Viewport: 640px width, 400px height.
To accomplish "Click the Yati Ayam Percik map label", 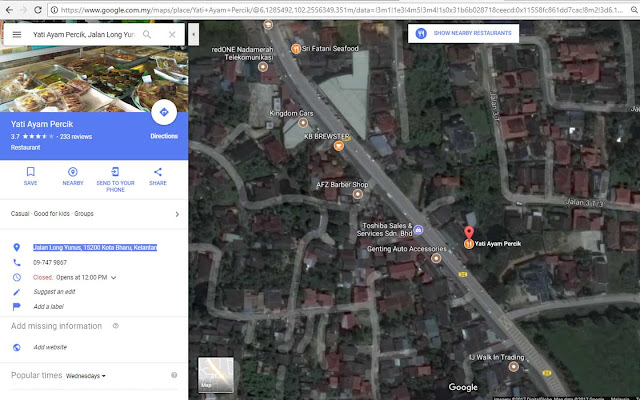I will (498, 244).
